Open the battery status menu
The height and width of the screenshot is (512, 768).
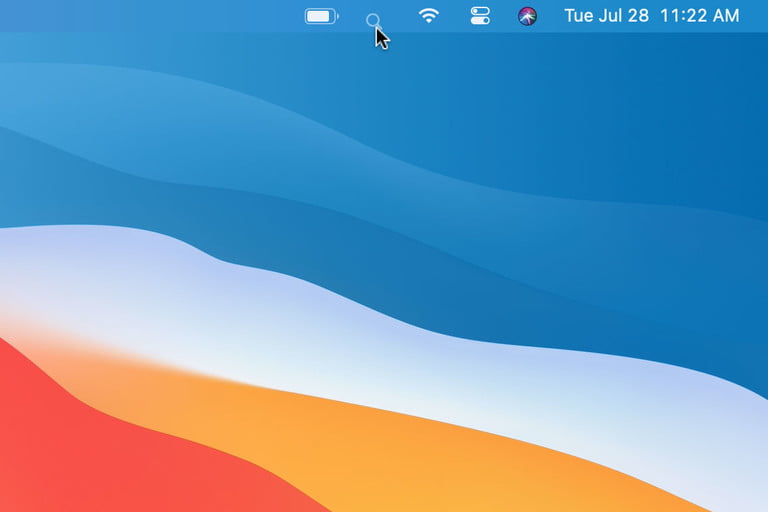tap(322, 16)
